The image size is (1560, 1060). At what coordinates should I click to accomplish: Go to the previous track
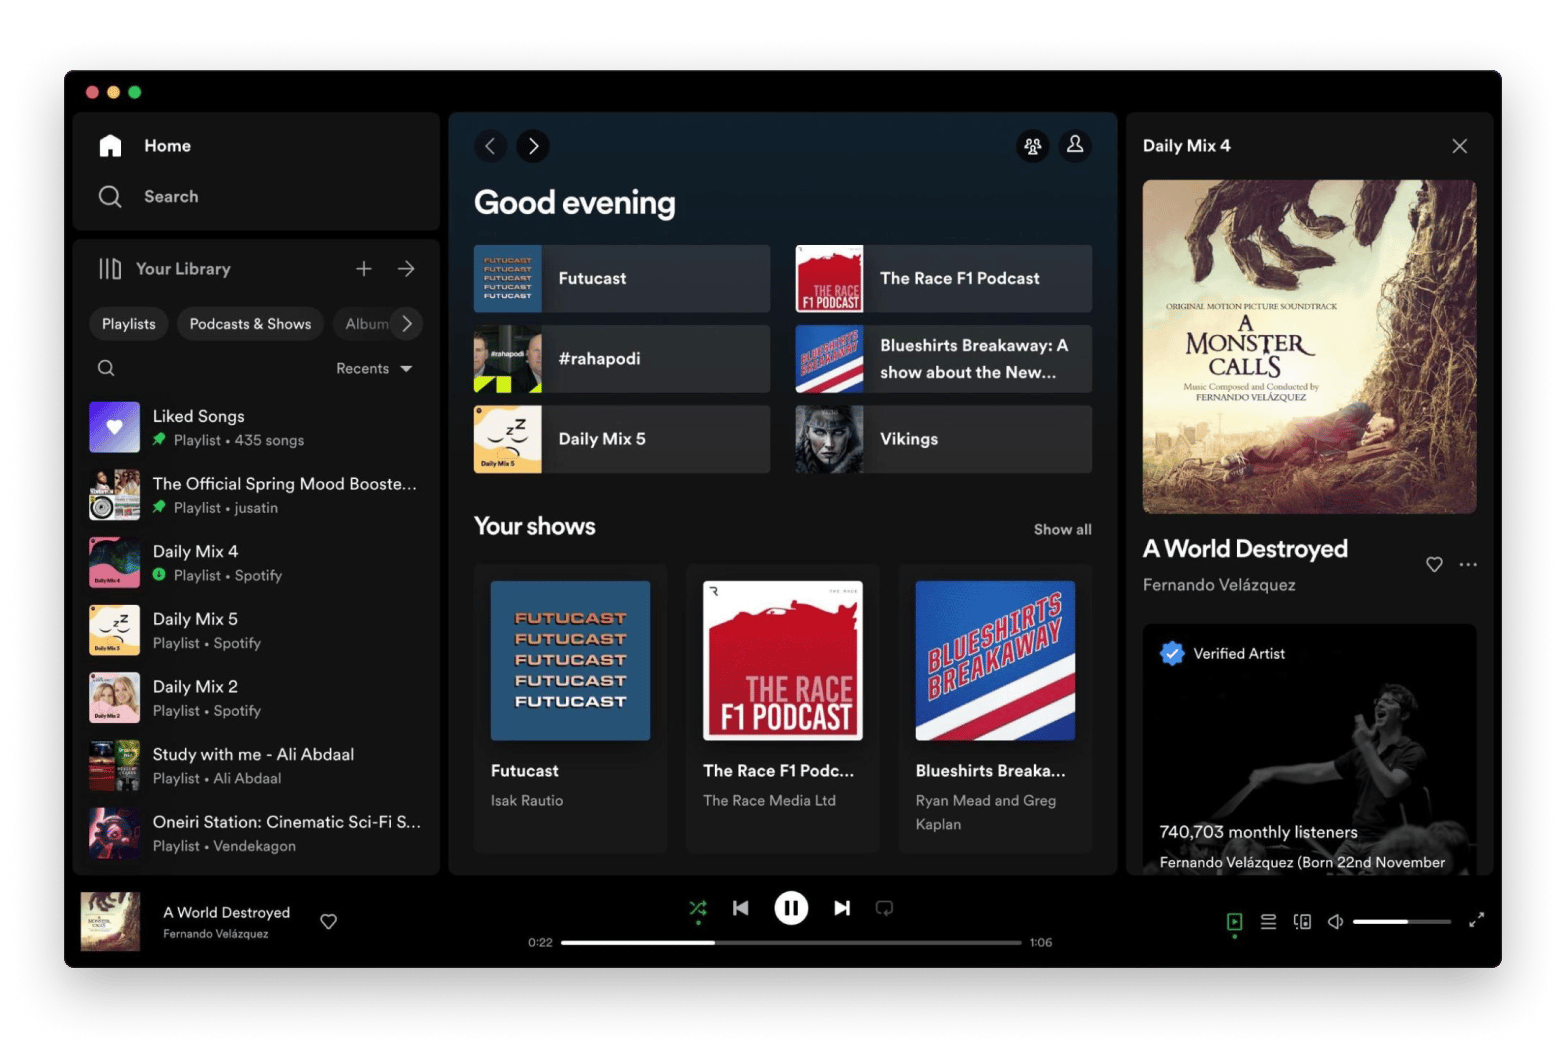[740, 908]
